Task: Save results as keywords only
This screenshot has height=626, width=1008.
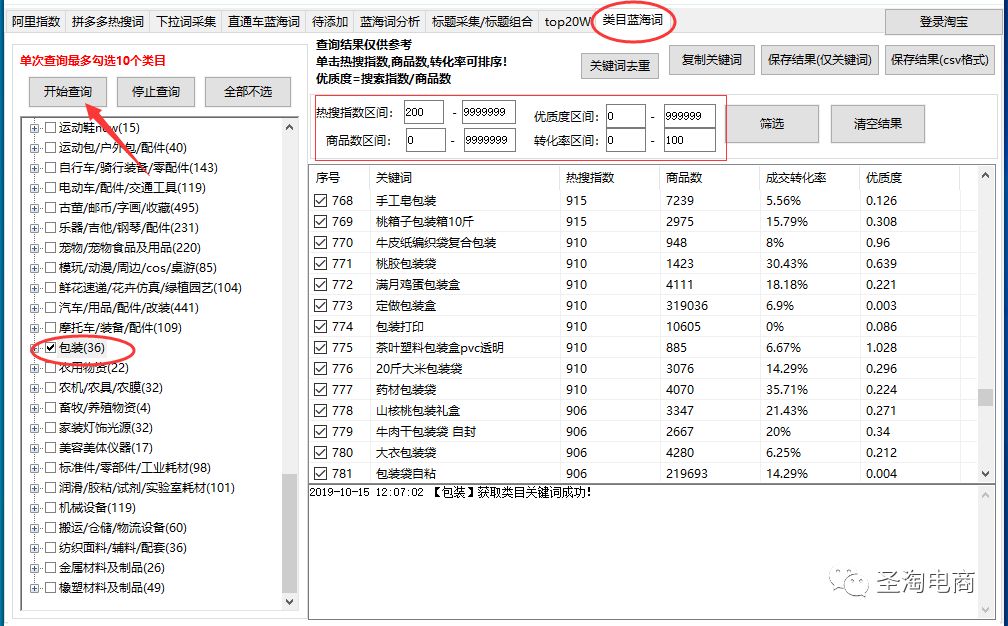Action: [x=820, y=60]
